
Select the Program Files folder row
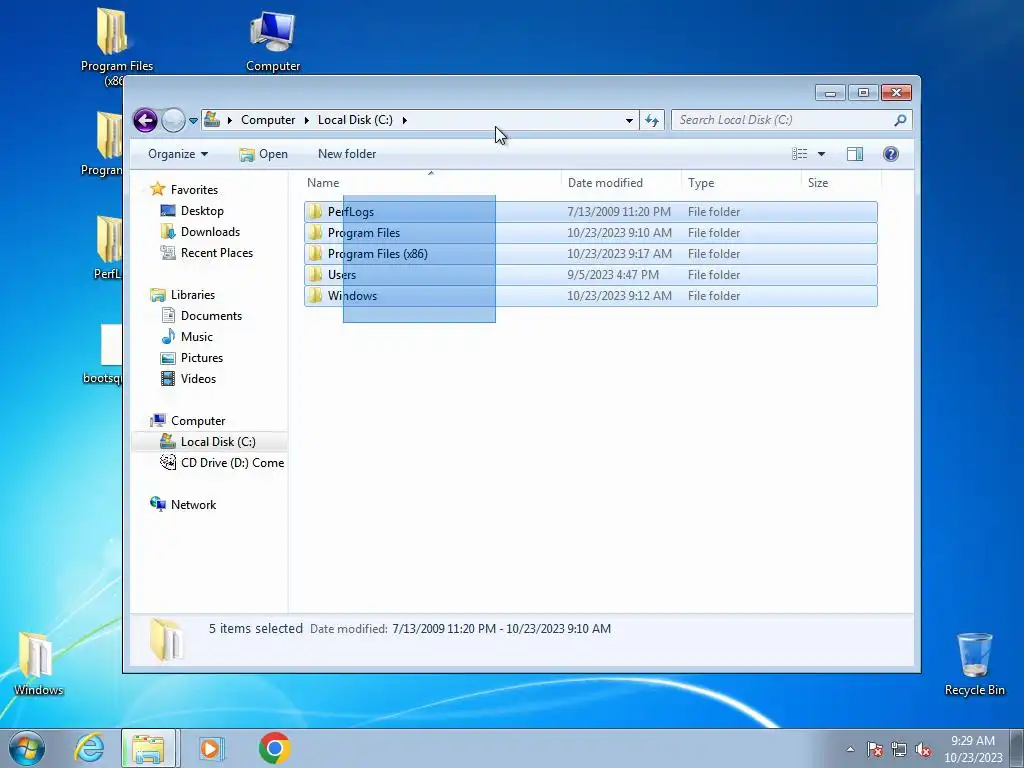[590, 232]
